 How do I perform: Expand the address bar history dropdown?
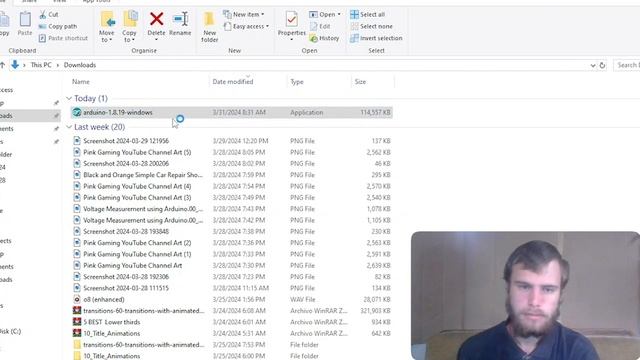coord(593,65)
